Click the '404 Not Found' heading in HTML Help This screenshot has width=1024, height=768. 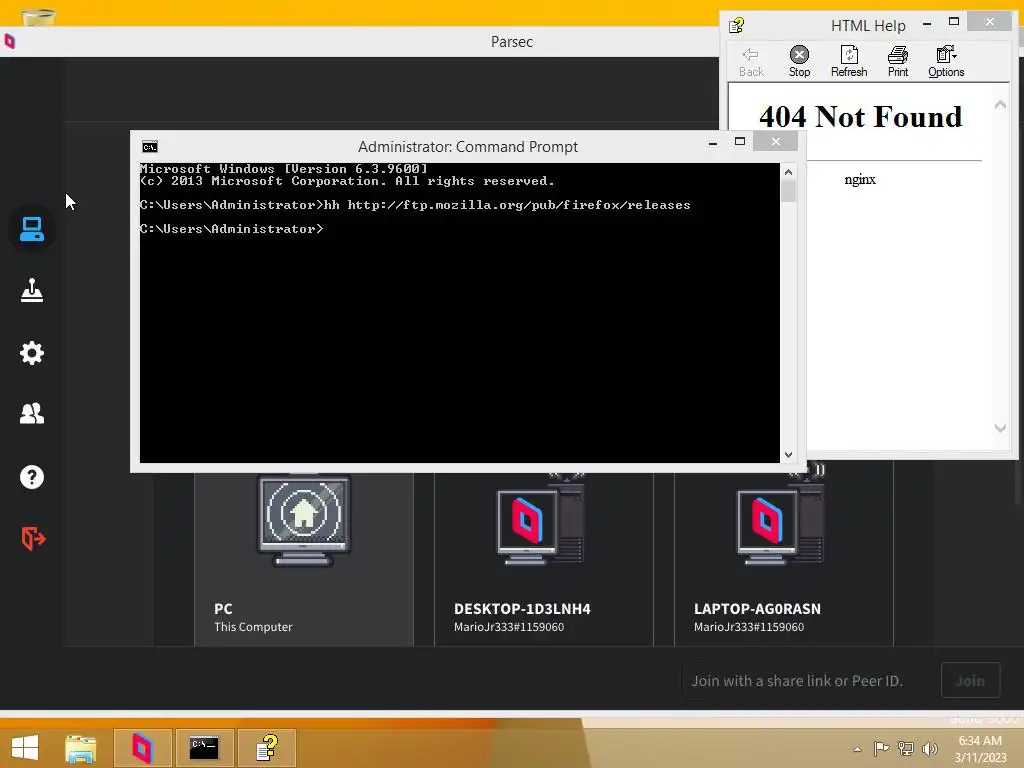[861, 118]
